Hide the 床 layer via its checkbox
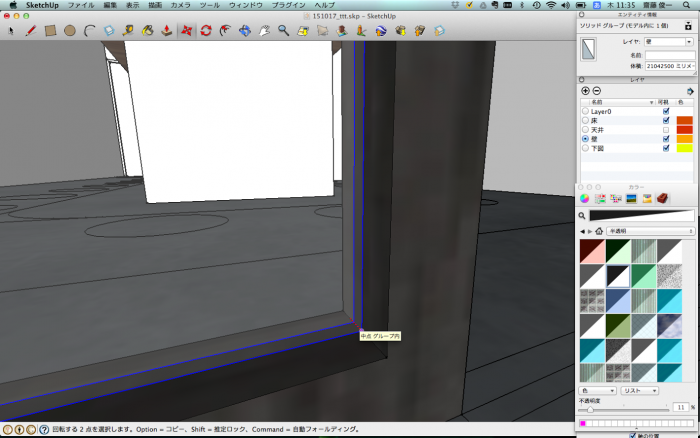This screenshot has width=700, height=438. point(666,120)
